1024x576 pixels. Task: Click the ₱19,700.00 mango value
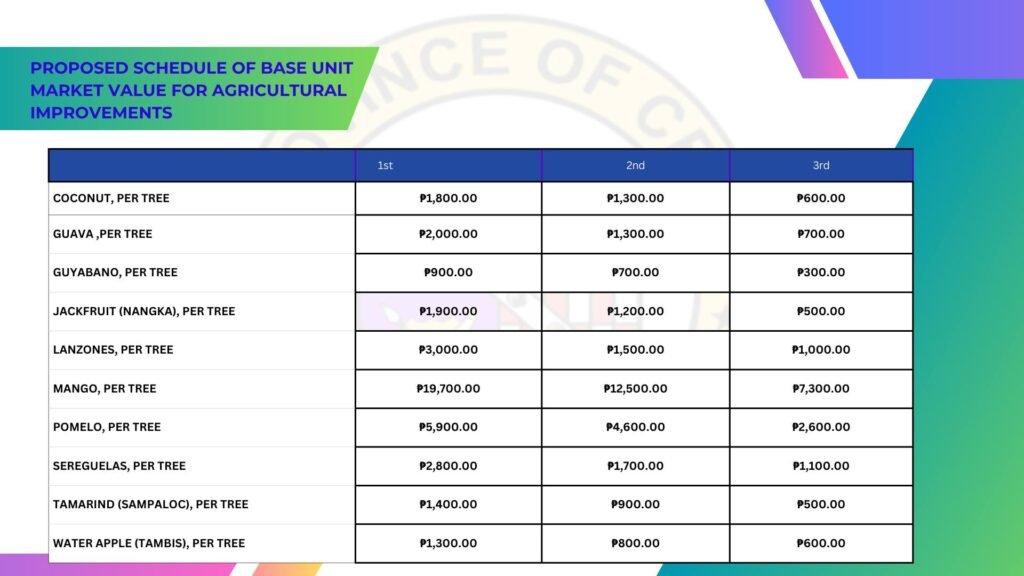point(448,388)
